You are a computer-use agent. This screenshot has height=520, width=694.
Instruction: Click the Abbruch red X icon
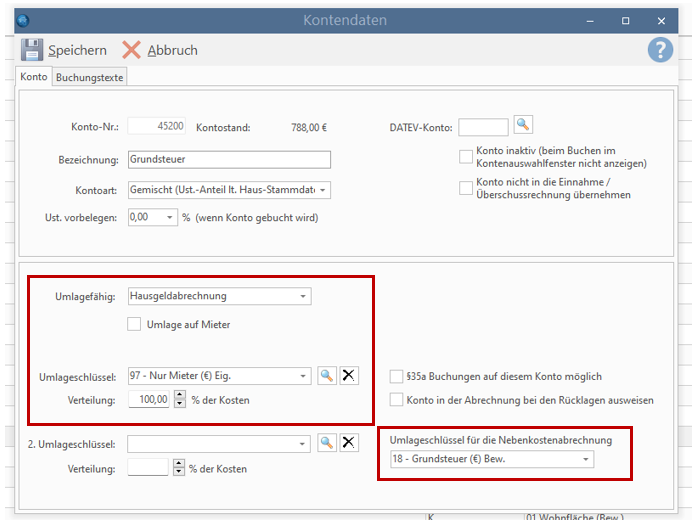[x=132, y=50]
